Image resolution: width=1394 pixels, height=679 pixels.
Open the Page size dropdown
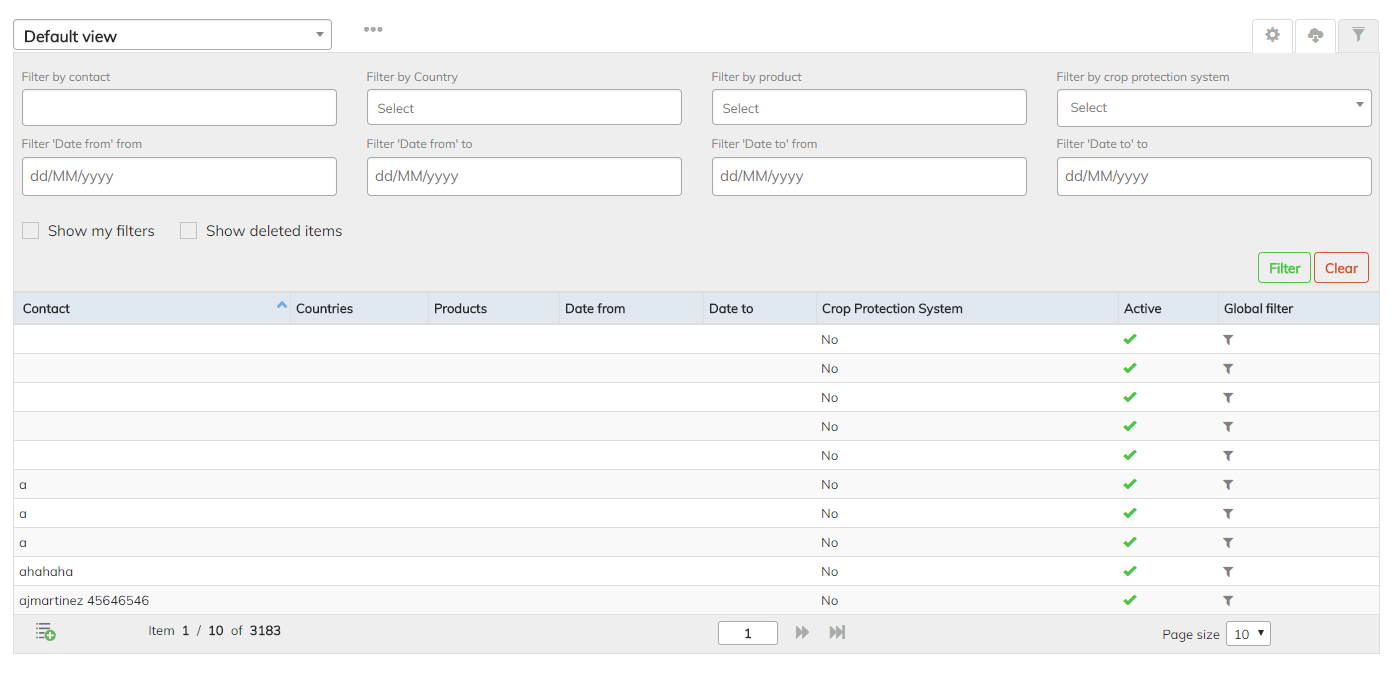[x=1247, y=634]
